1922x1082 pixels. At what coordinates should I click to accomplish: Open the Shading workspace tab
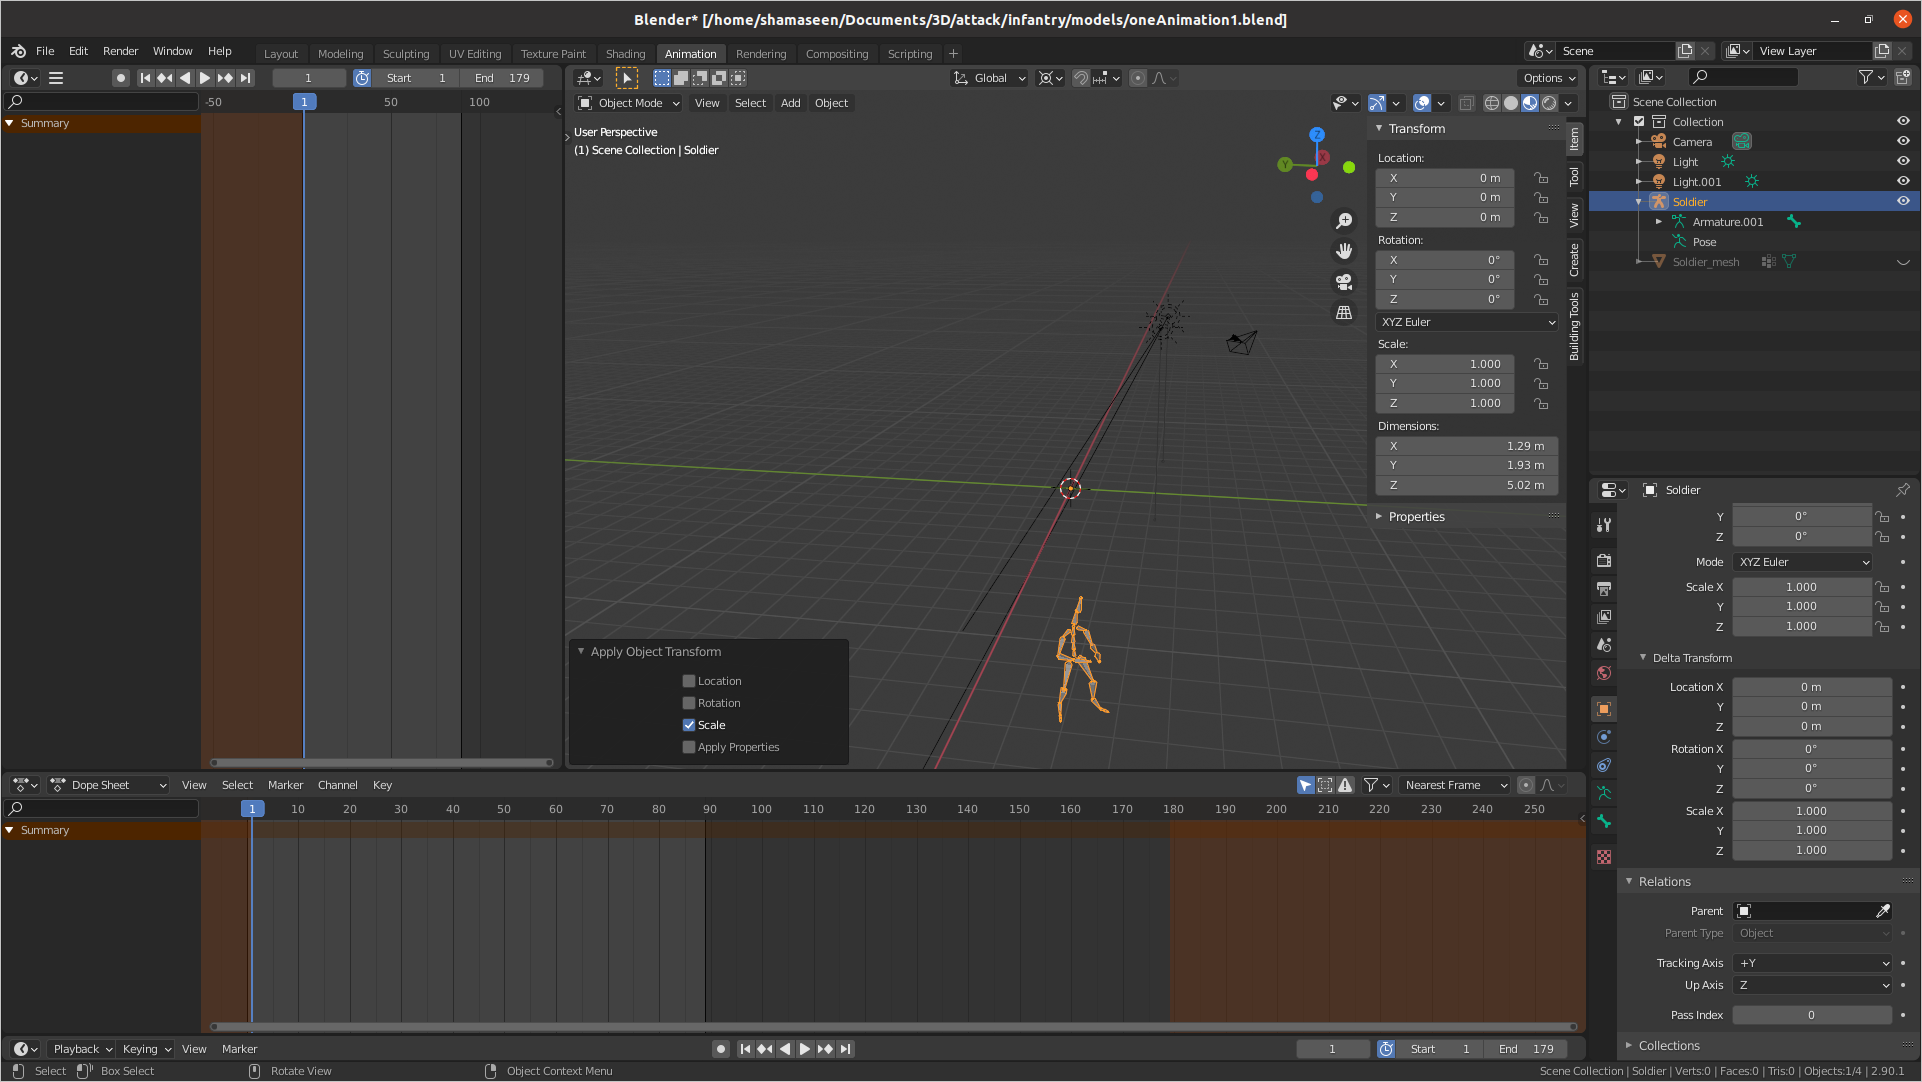(x=624, y=53)
